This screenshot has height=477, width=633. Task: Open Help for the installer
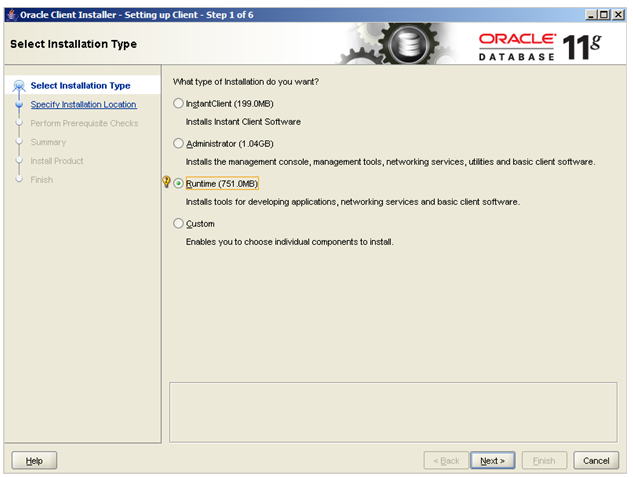click(34, 460)
